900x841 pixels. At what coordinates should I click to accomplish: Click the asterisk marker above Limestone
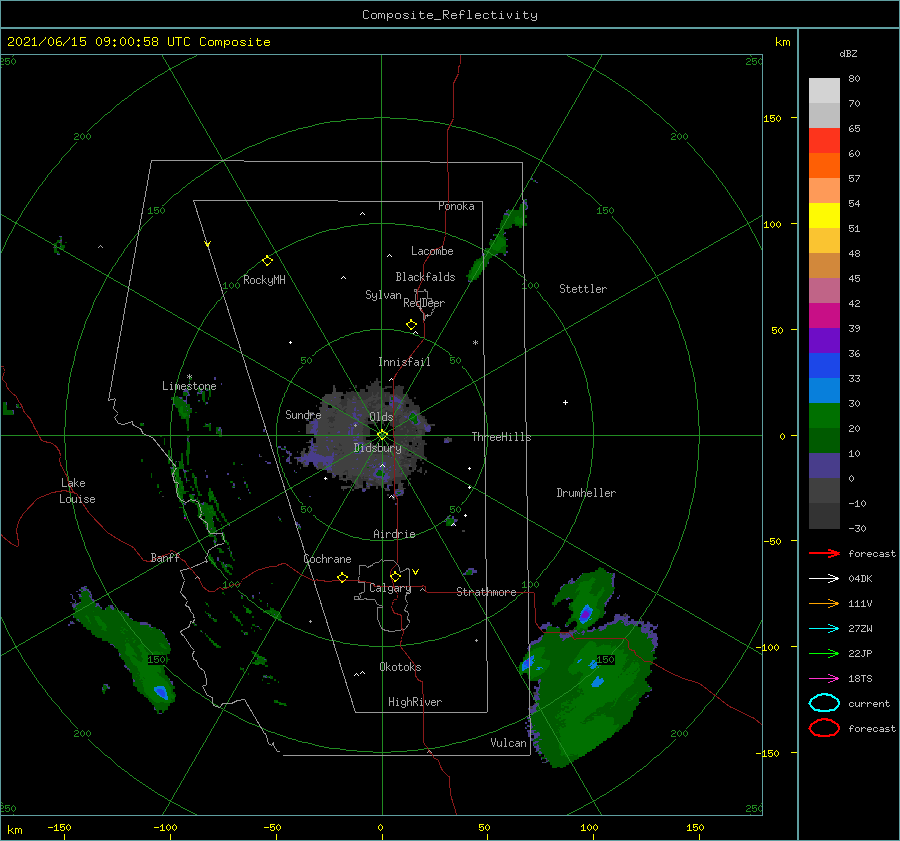(189, 377)
